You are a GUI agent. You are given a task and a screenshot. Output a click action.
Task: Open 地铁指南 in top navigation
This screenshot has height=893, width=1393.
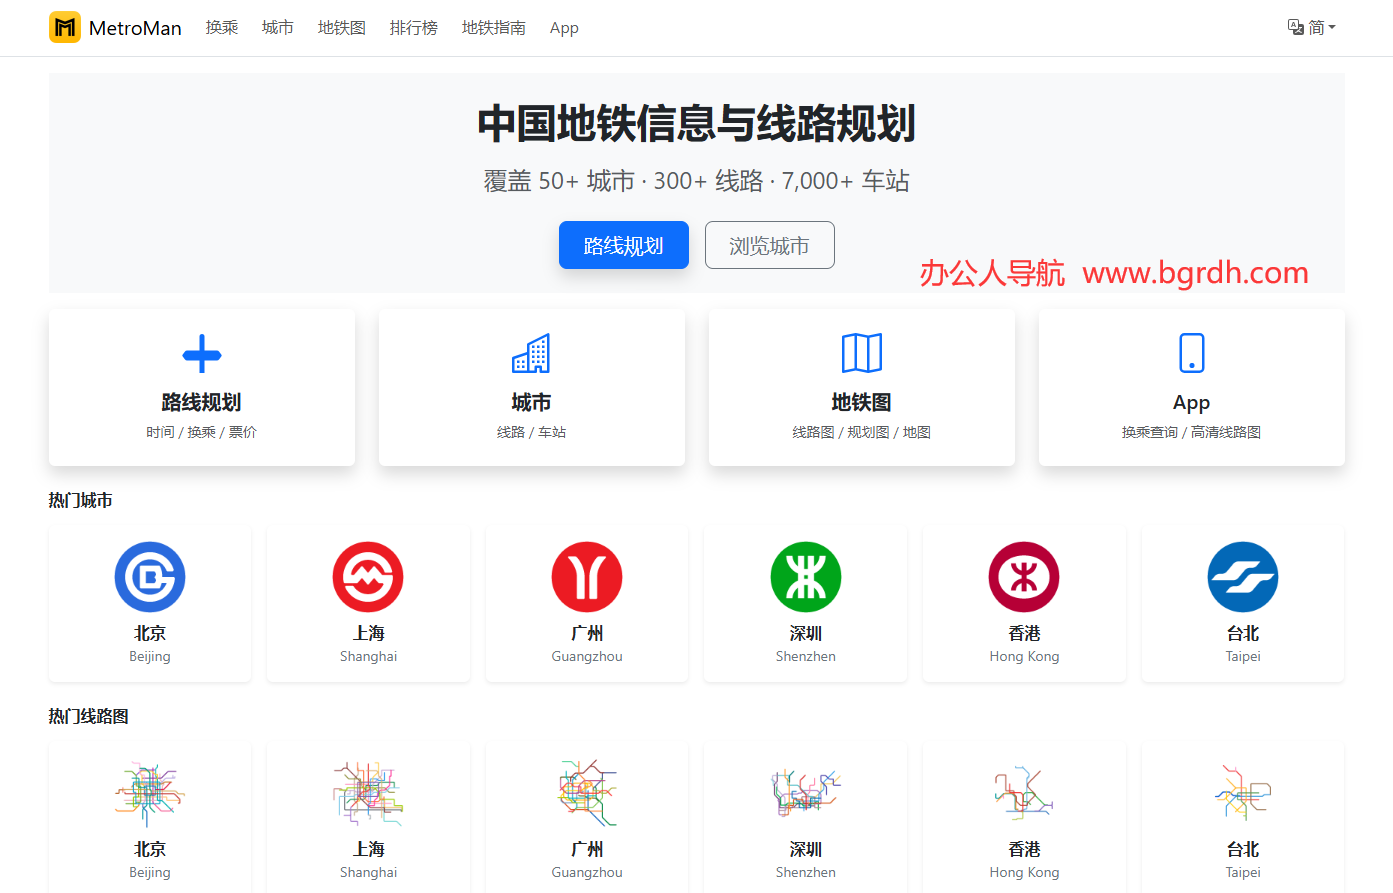[494, 28]
